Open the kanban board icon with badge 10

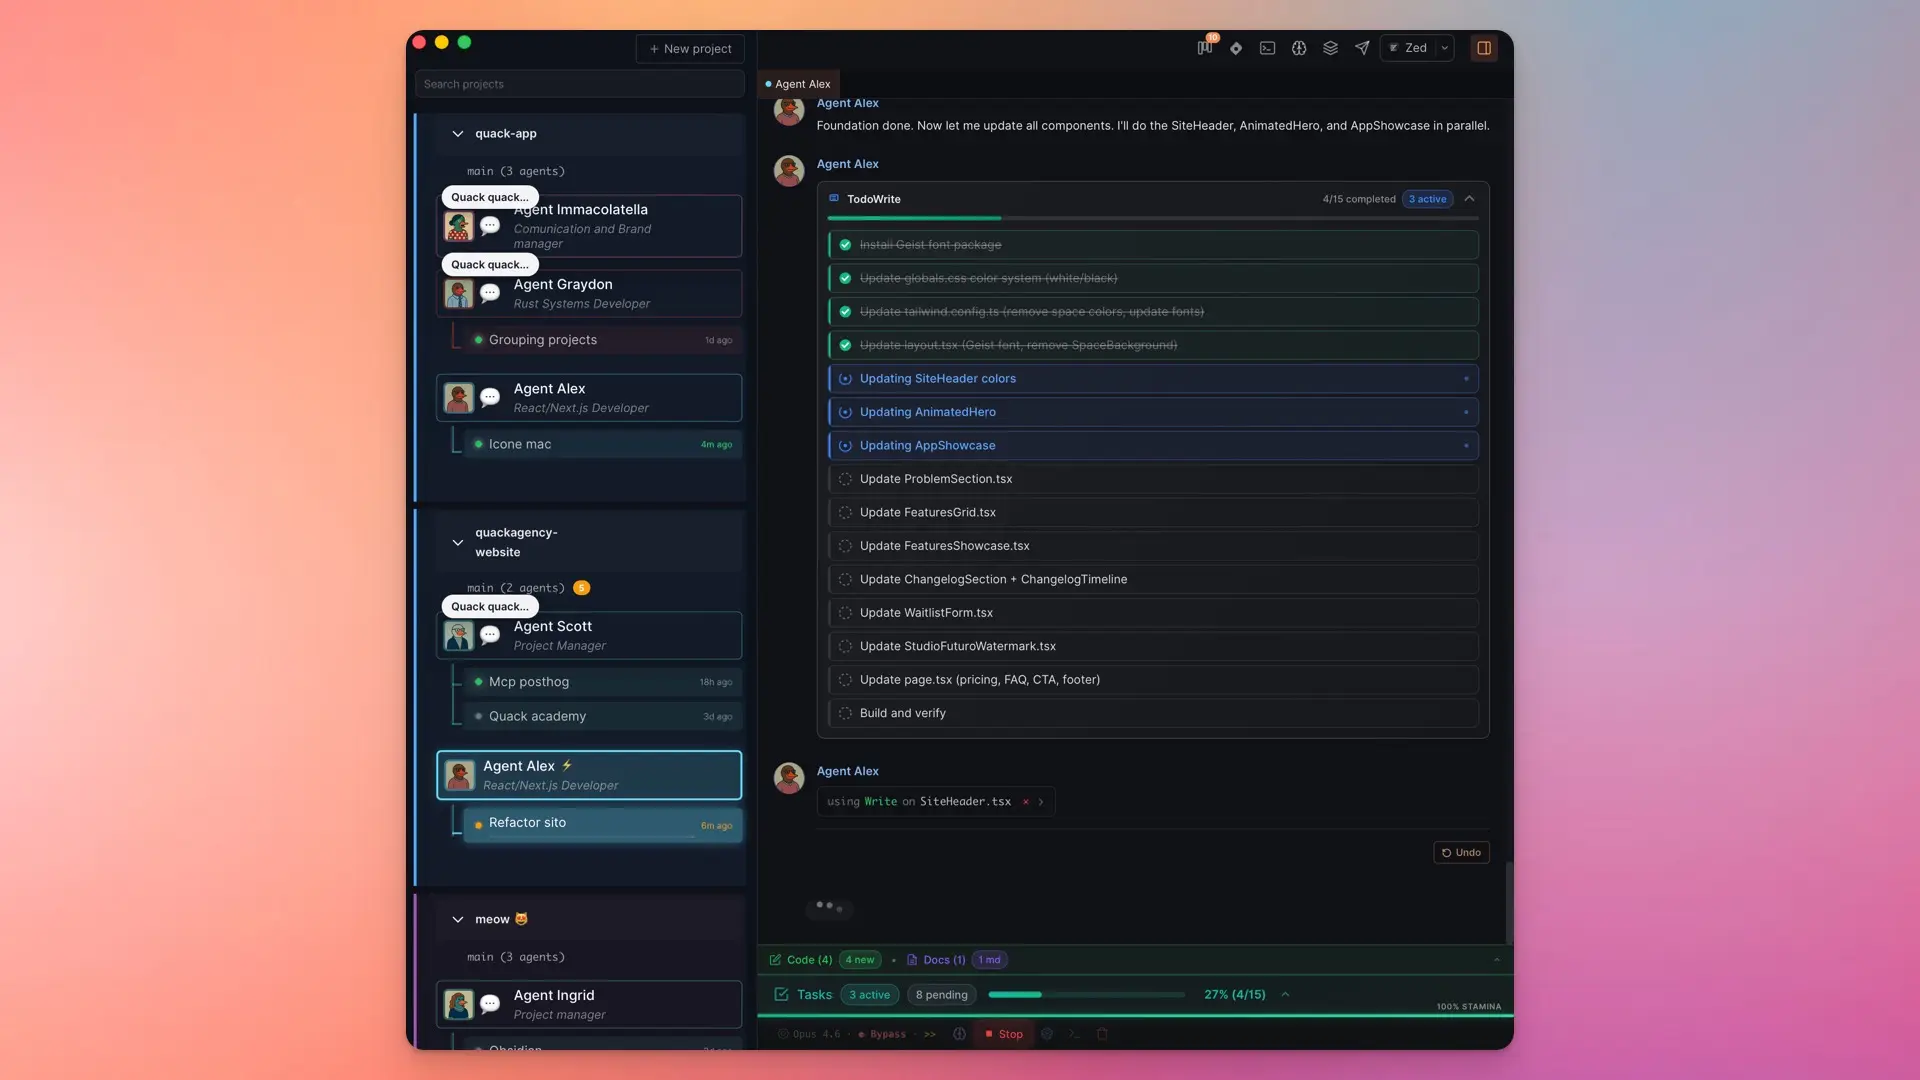click(1205, 48)
